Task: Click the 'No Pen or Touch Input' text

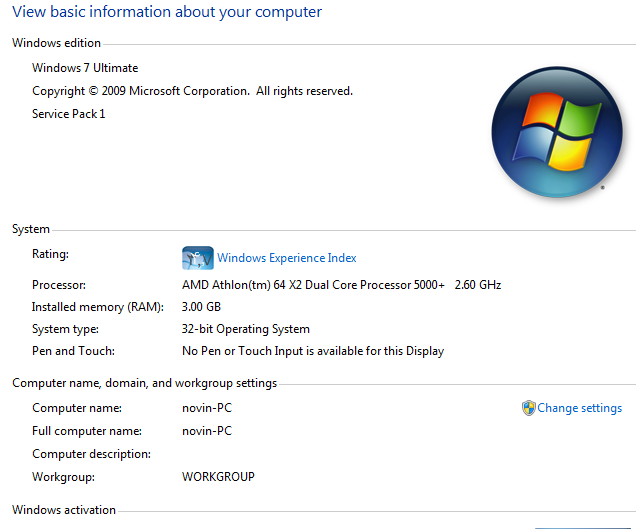Action: [x=313, y=351]
